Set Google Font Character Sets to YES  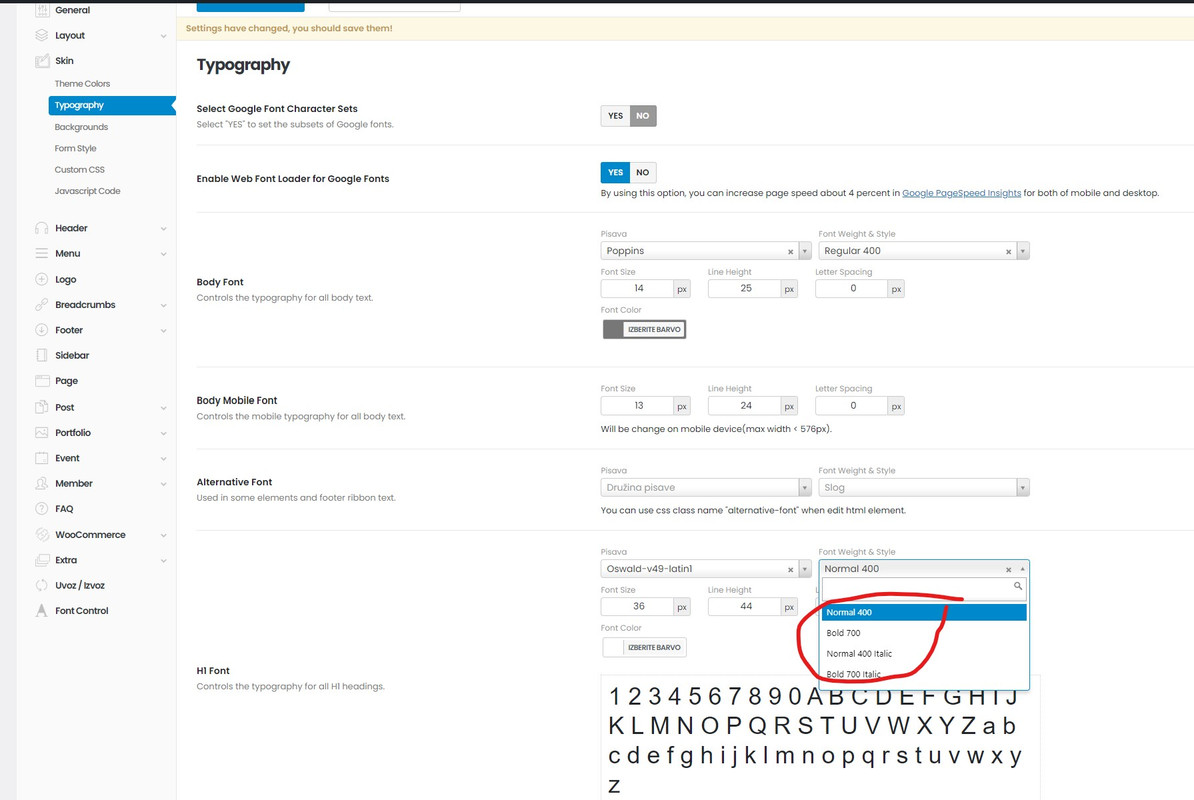[615, 116]
